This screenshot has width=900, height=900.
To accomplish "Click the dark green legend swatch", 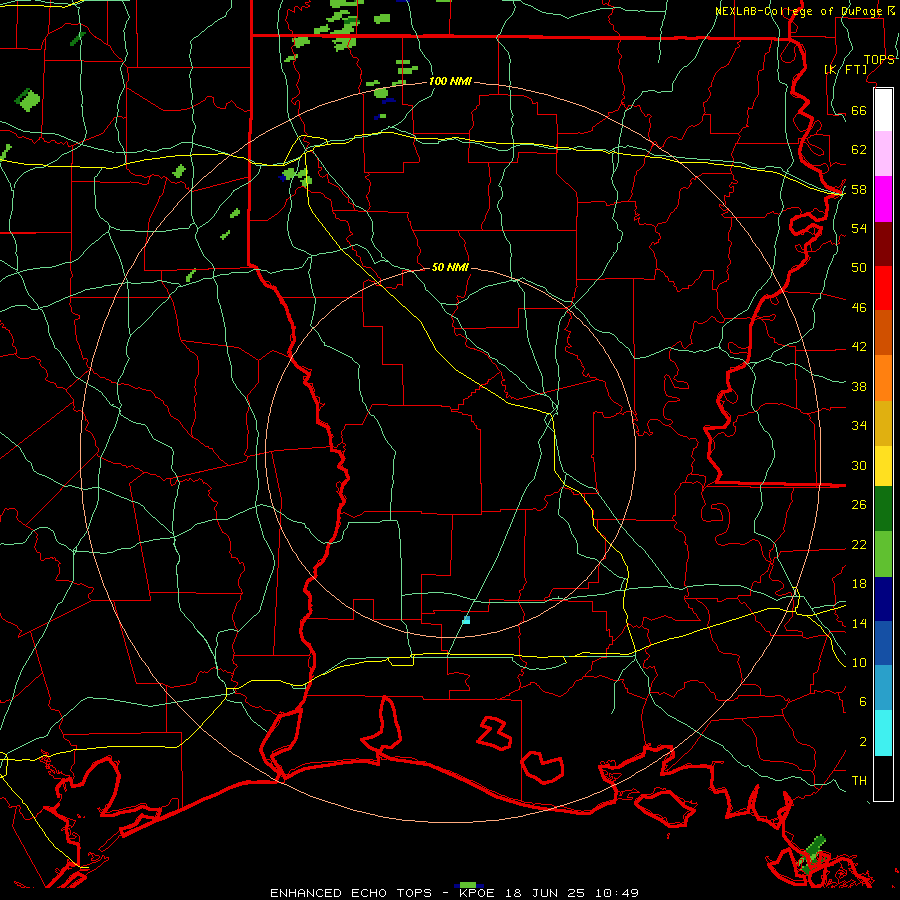I will tap(883, 509).
